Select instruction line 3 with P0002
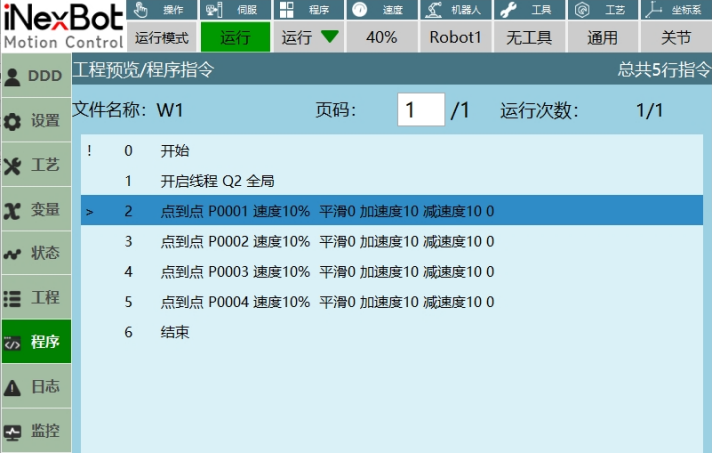Image resolution: width=712 pixels, height=453 pixels. [x=390, y=241]
